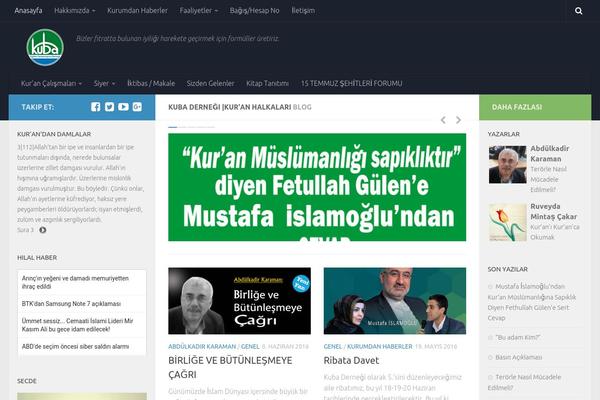This screenshot has height=400, width=600.
Task: Open the Twitter follow icon
Action: [109, 107]
